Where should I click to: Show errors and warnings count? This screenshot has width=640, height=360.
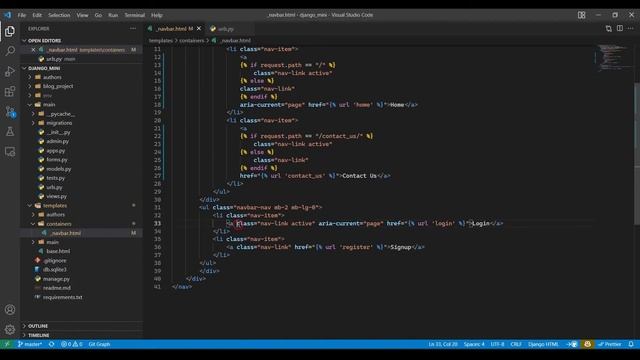pos(71,344)
